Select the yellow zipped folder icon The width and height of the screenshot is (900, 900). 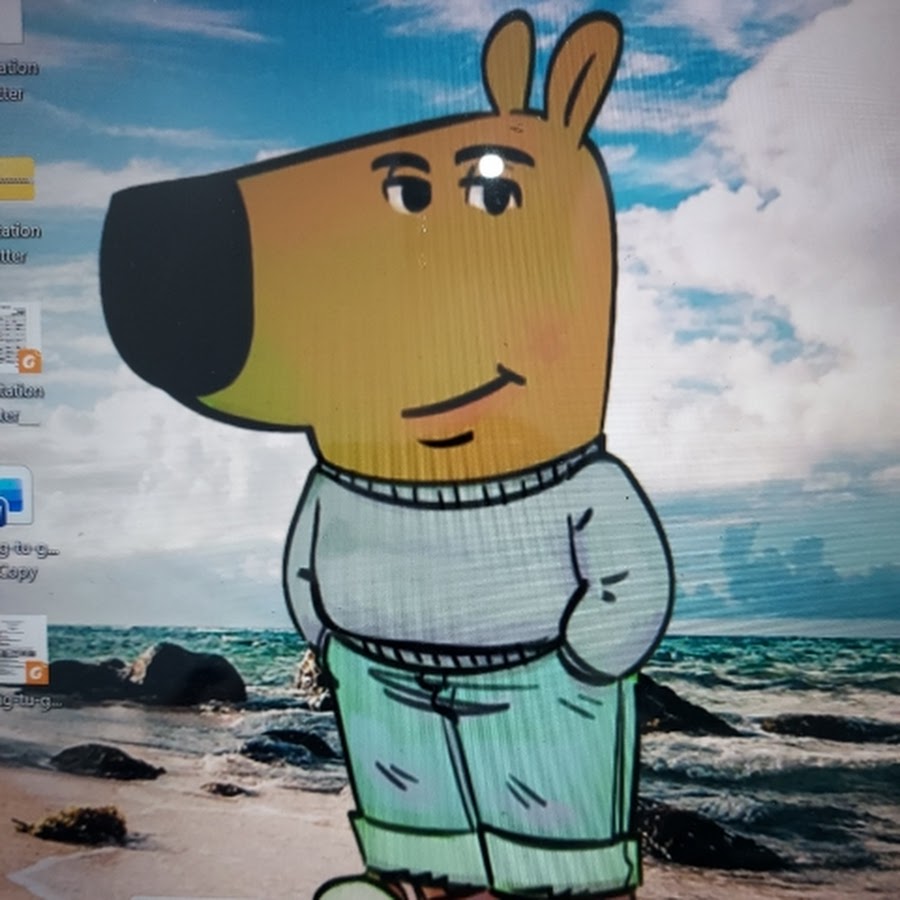click(x=17, y=179)
